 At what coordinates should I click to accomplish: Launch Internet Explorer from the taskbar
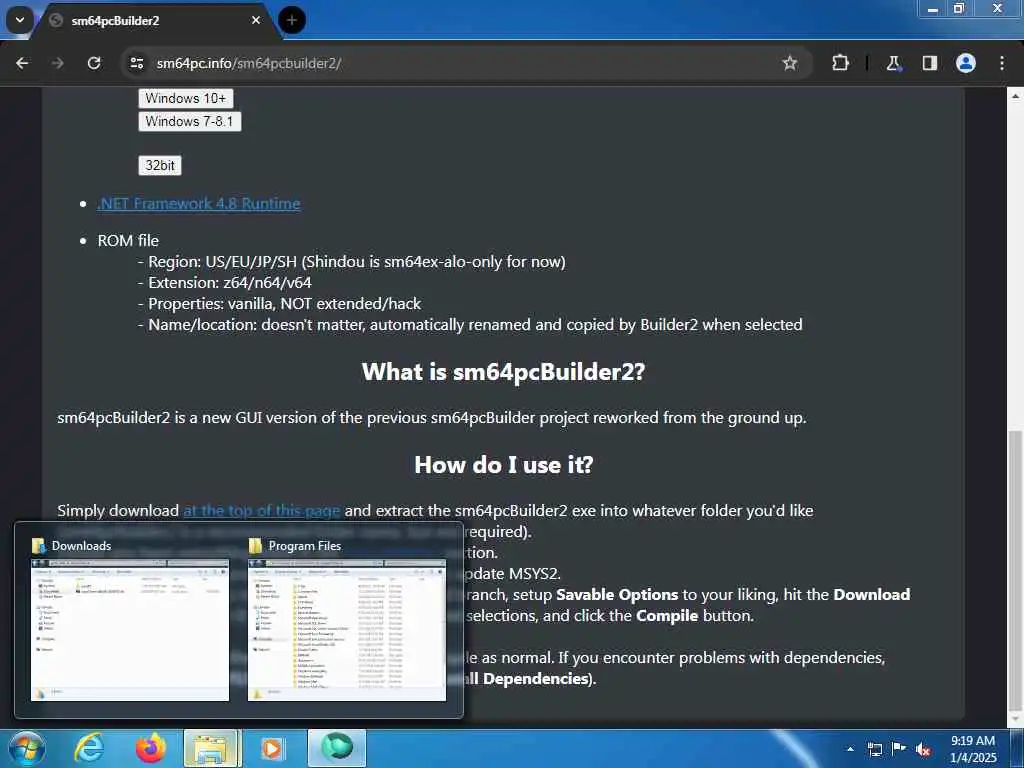click(88, 748)
